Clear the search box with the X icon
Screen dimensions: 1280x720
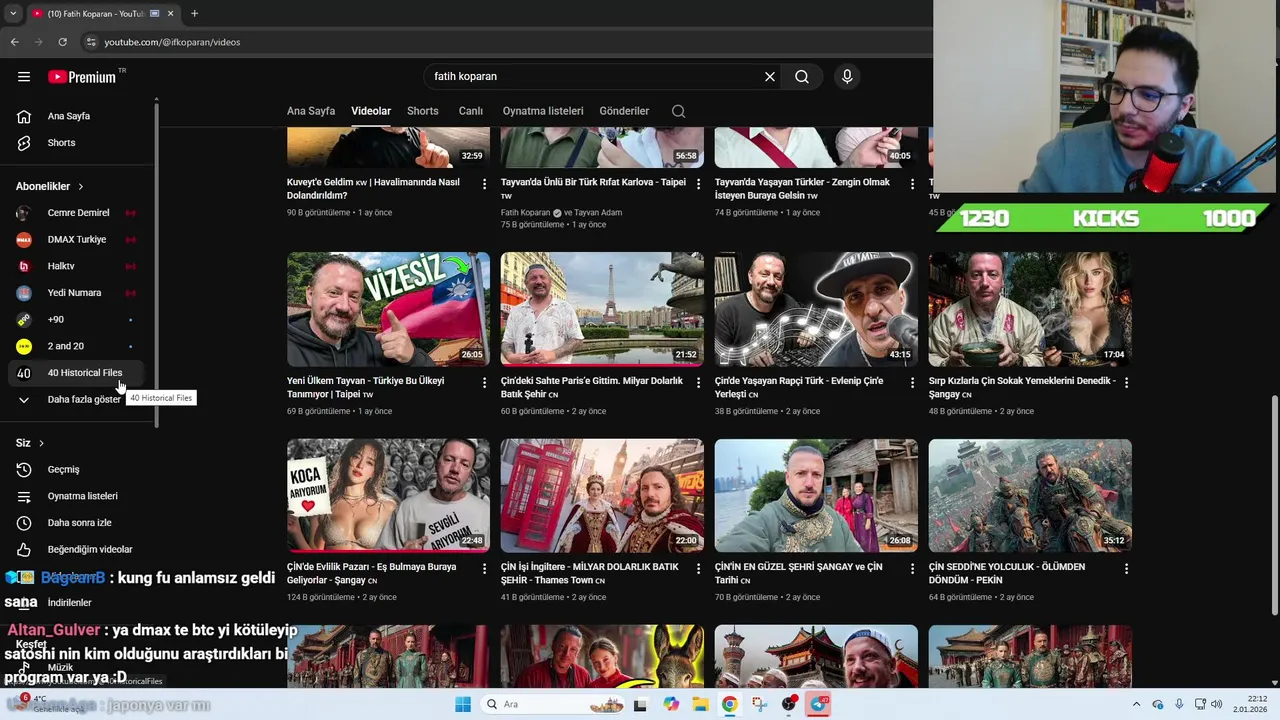click(770, 76)
